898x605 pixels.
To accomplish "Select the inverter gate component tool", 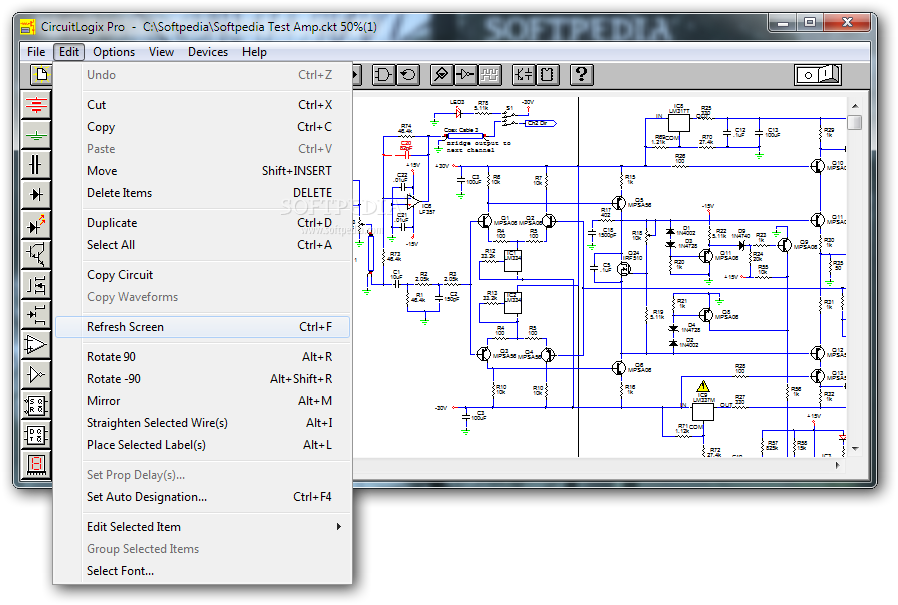I will pyautogui.click(x=36, y=375).
